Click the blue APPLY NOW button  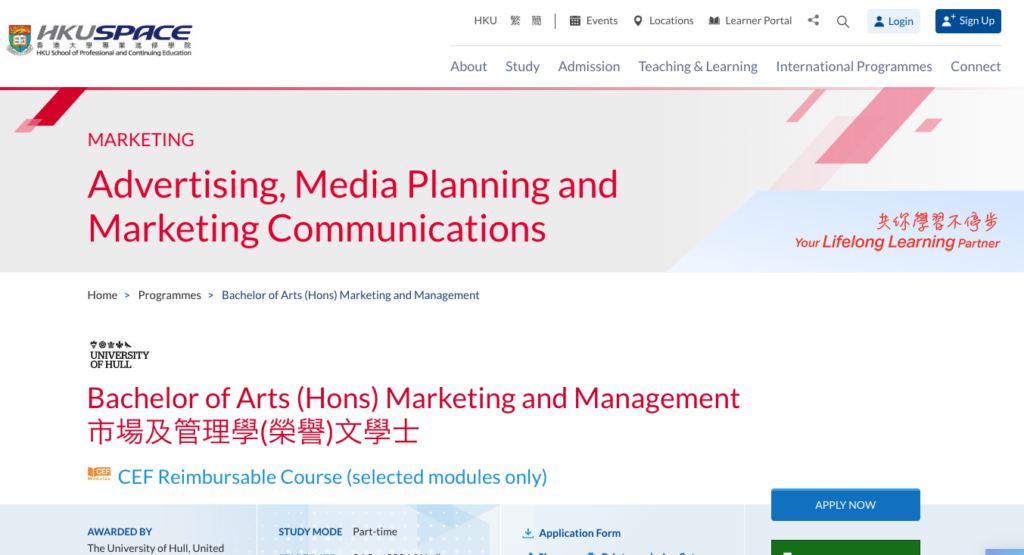845,505
